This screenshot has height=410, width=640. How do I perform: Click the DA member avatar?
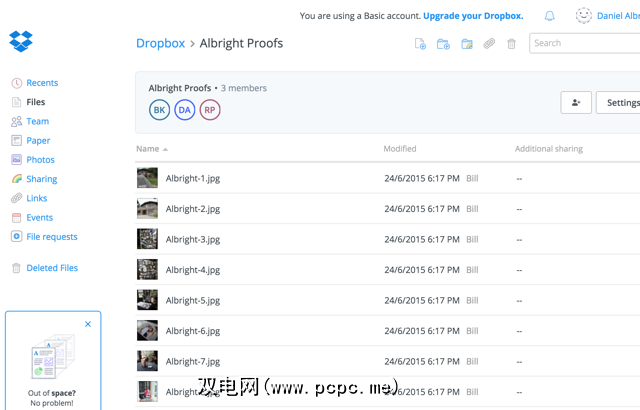coord(185,110)
